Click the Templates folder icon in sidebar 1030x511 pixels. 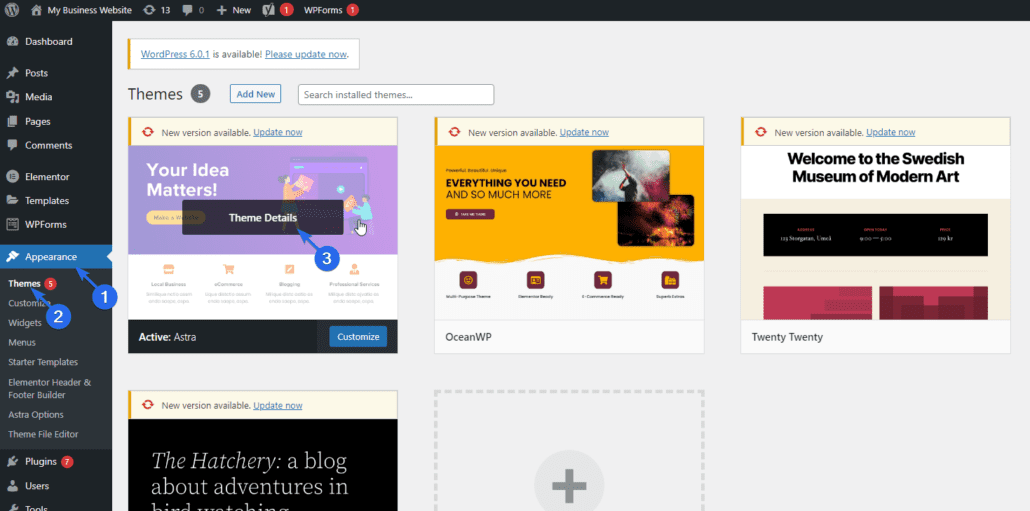(12, 200)
